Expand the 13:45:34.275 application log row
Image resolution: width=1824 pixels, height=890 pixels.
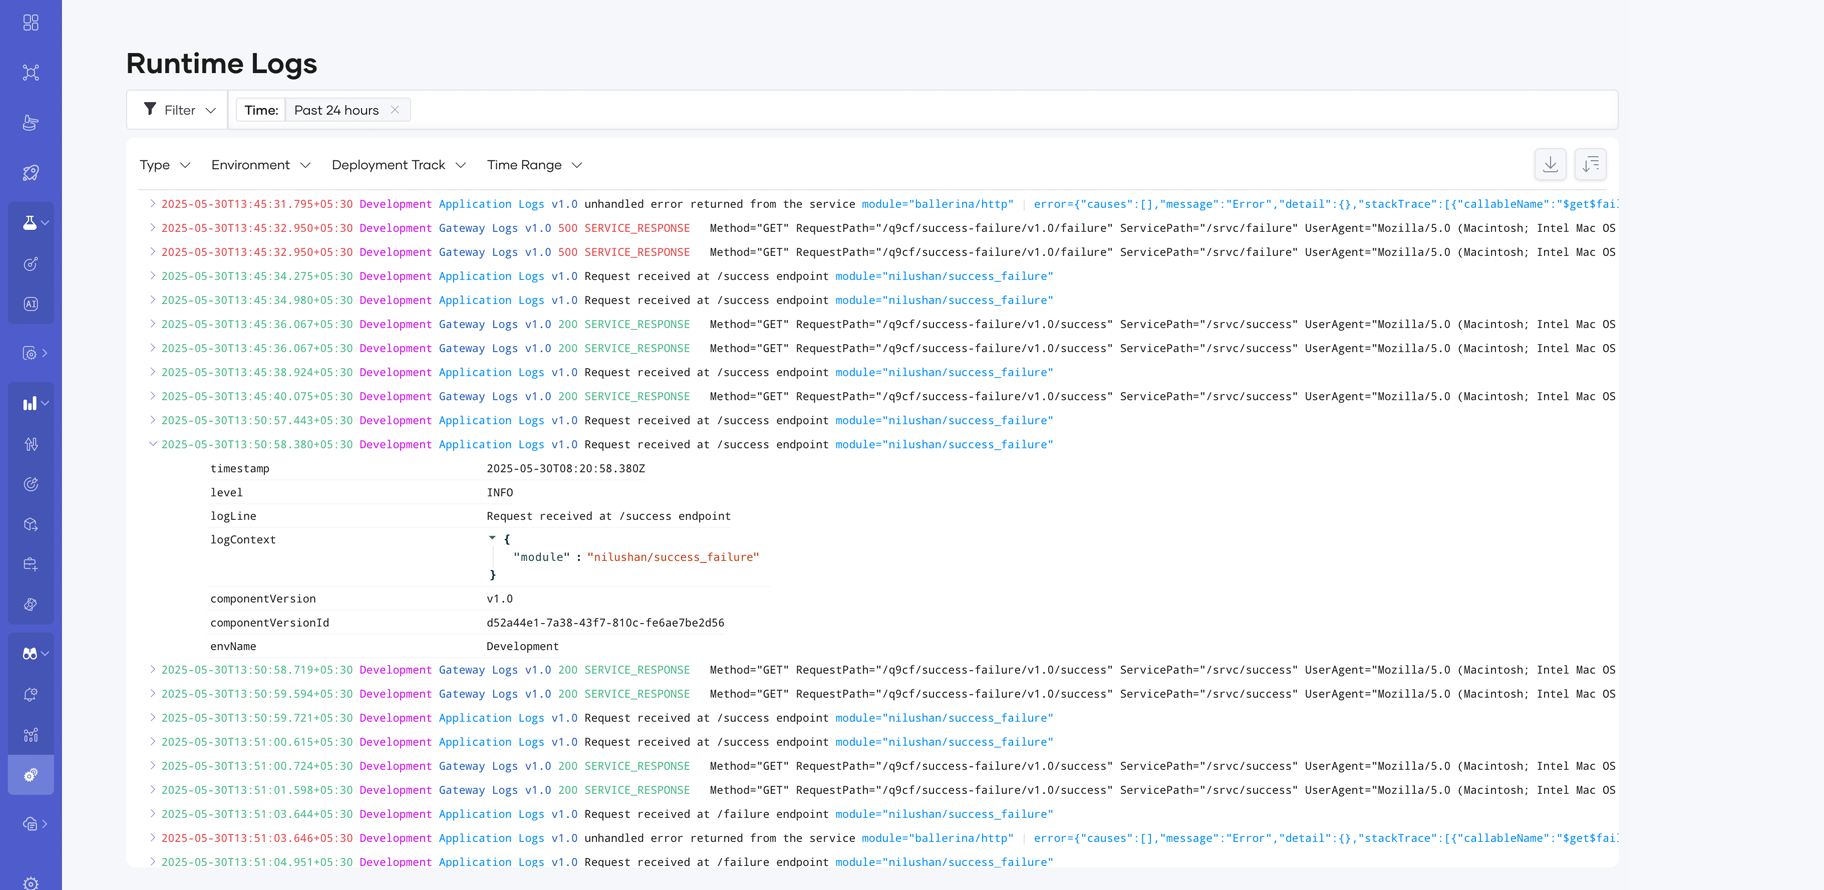tap(153, 276)
